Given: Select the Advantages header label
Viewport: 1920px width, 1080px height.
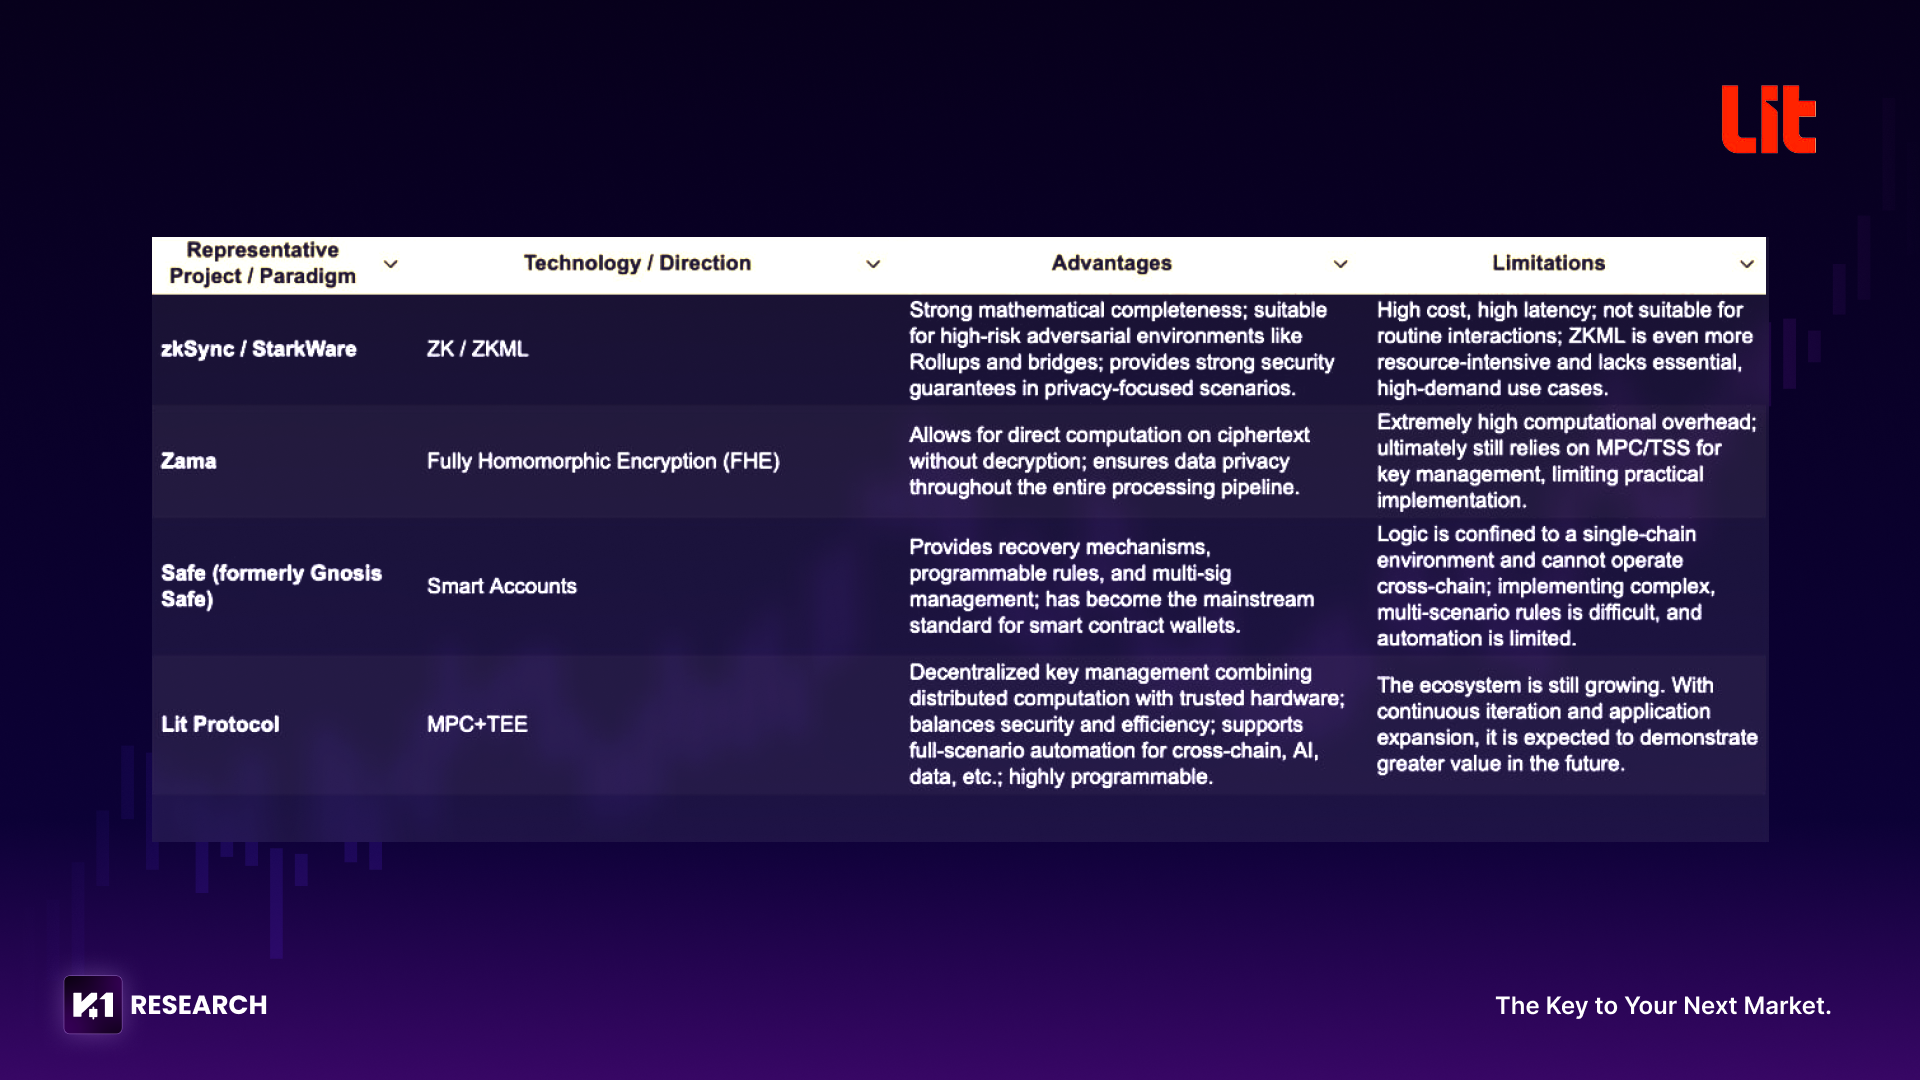Looking at the screenshot, I should (1111, 263).
